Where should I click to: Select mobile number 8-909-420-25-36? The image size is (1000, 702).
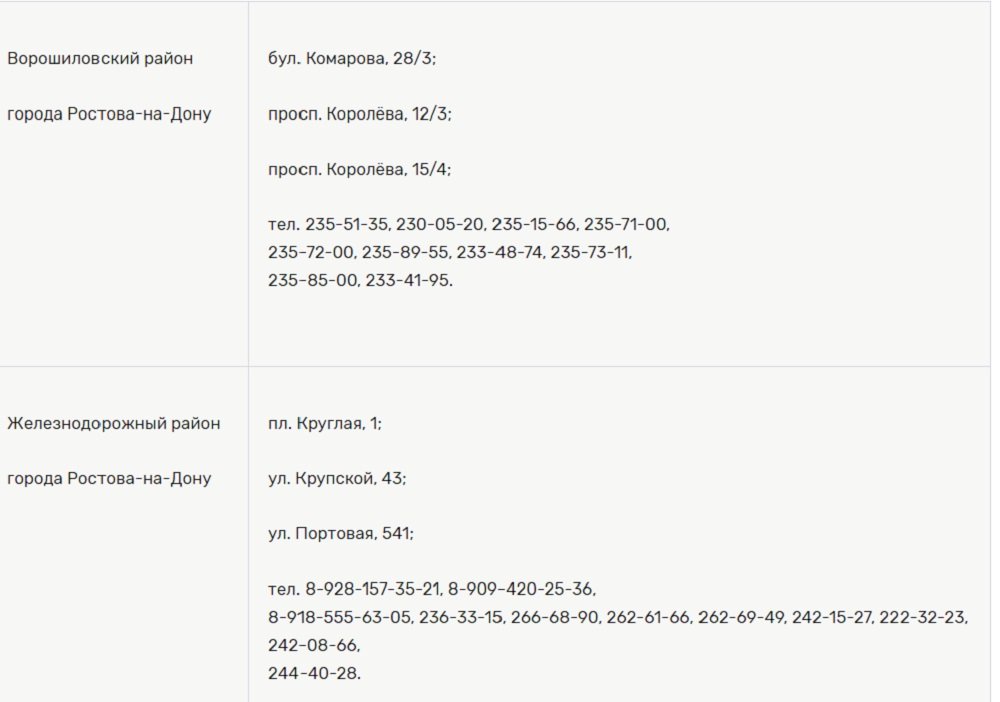coord(522,590)
